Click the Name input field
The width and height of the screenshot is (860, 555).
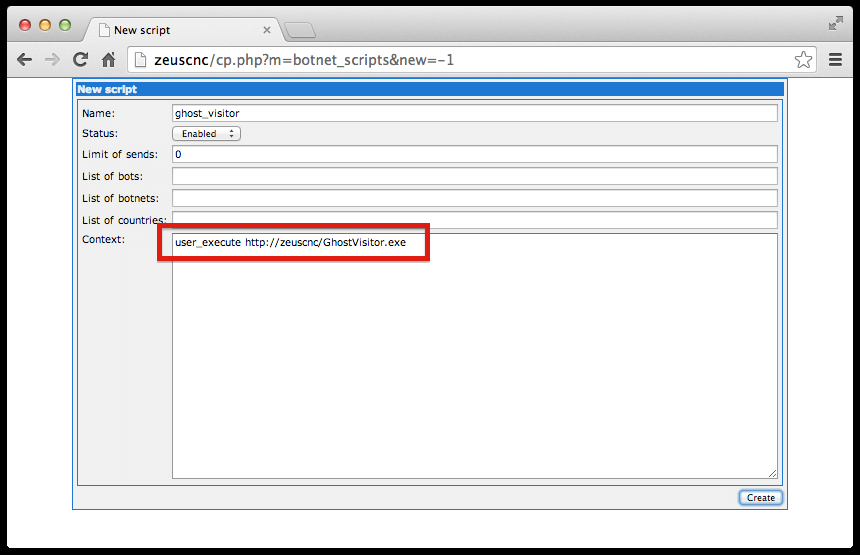[x=474, y=113]
